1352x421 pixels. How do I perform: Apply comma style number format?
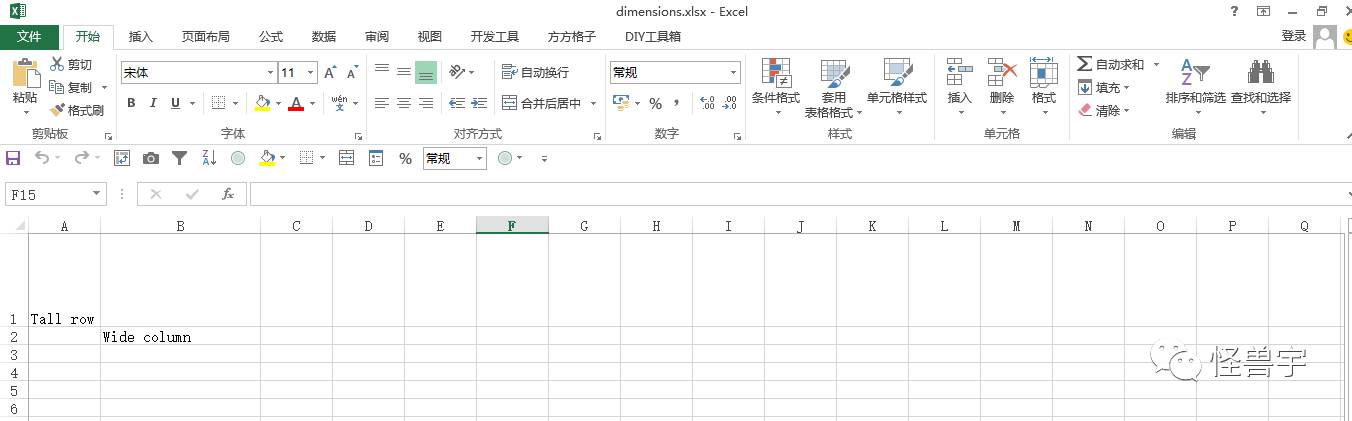click(677, 103)
